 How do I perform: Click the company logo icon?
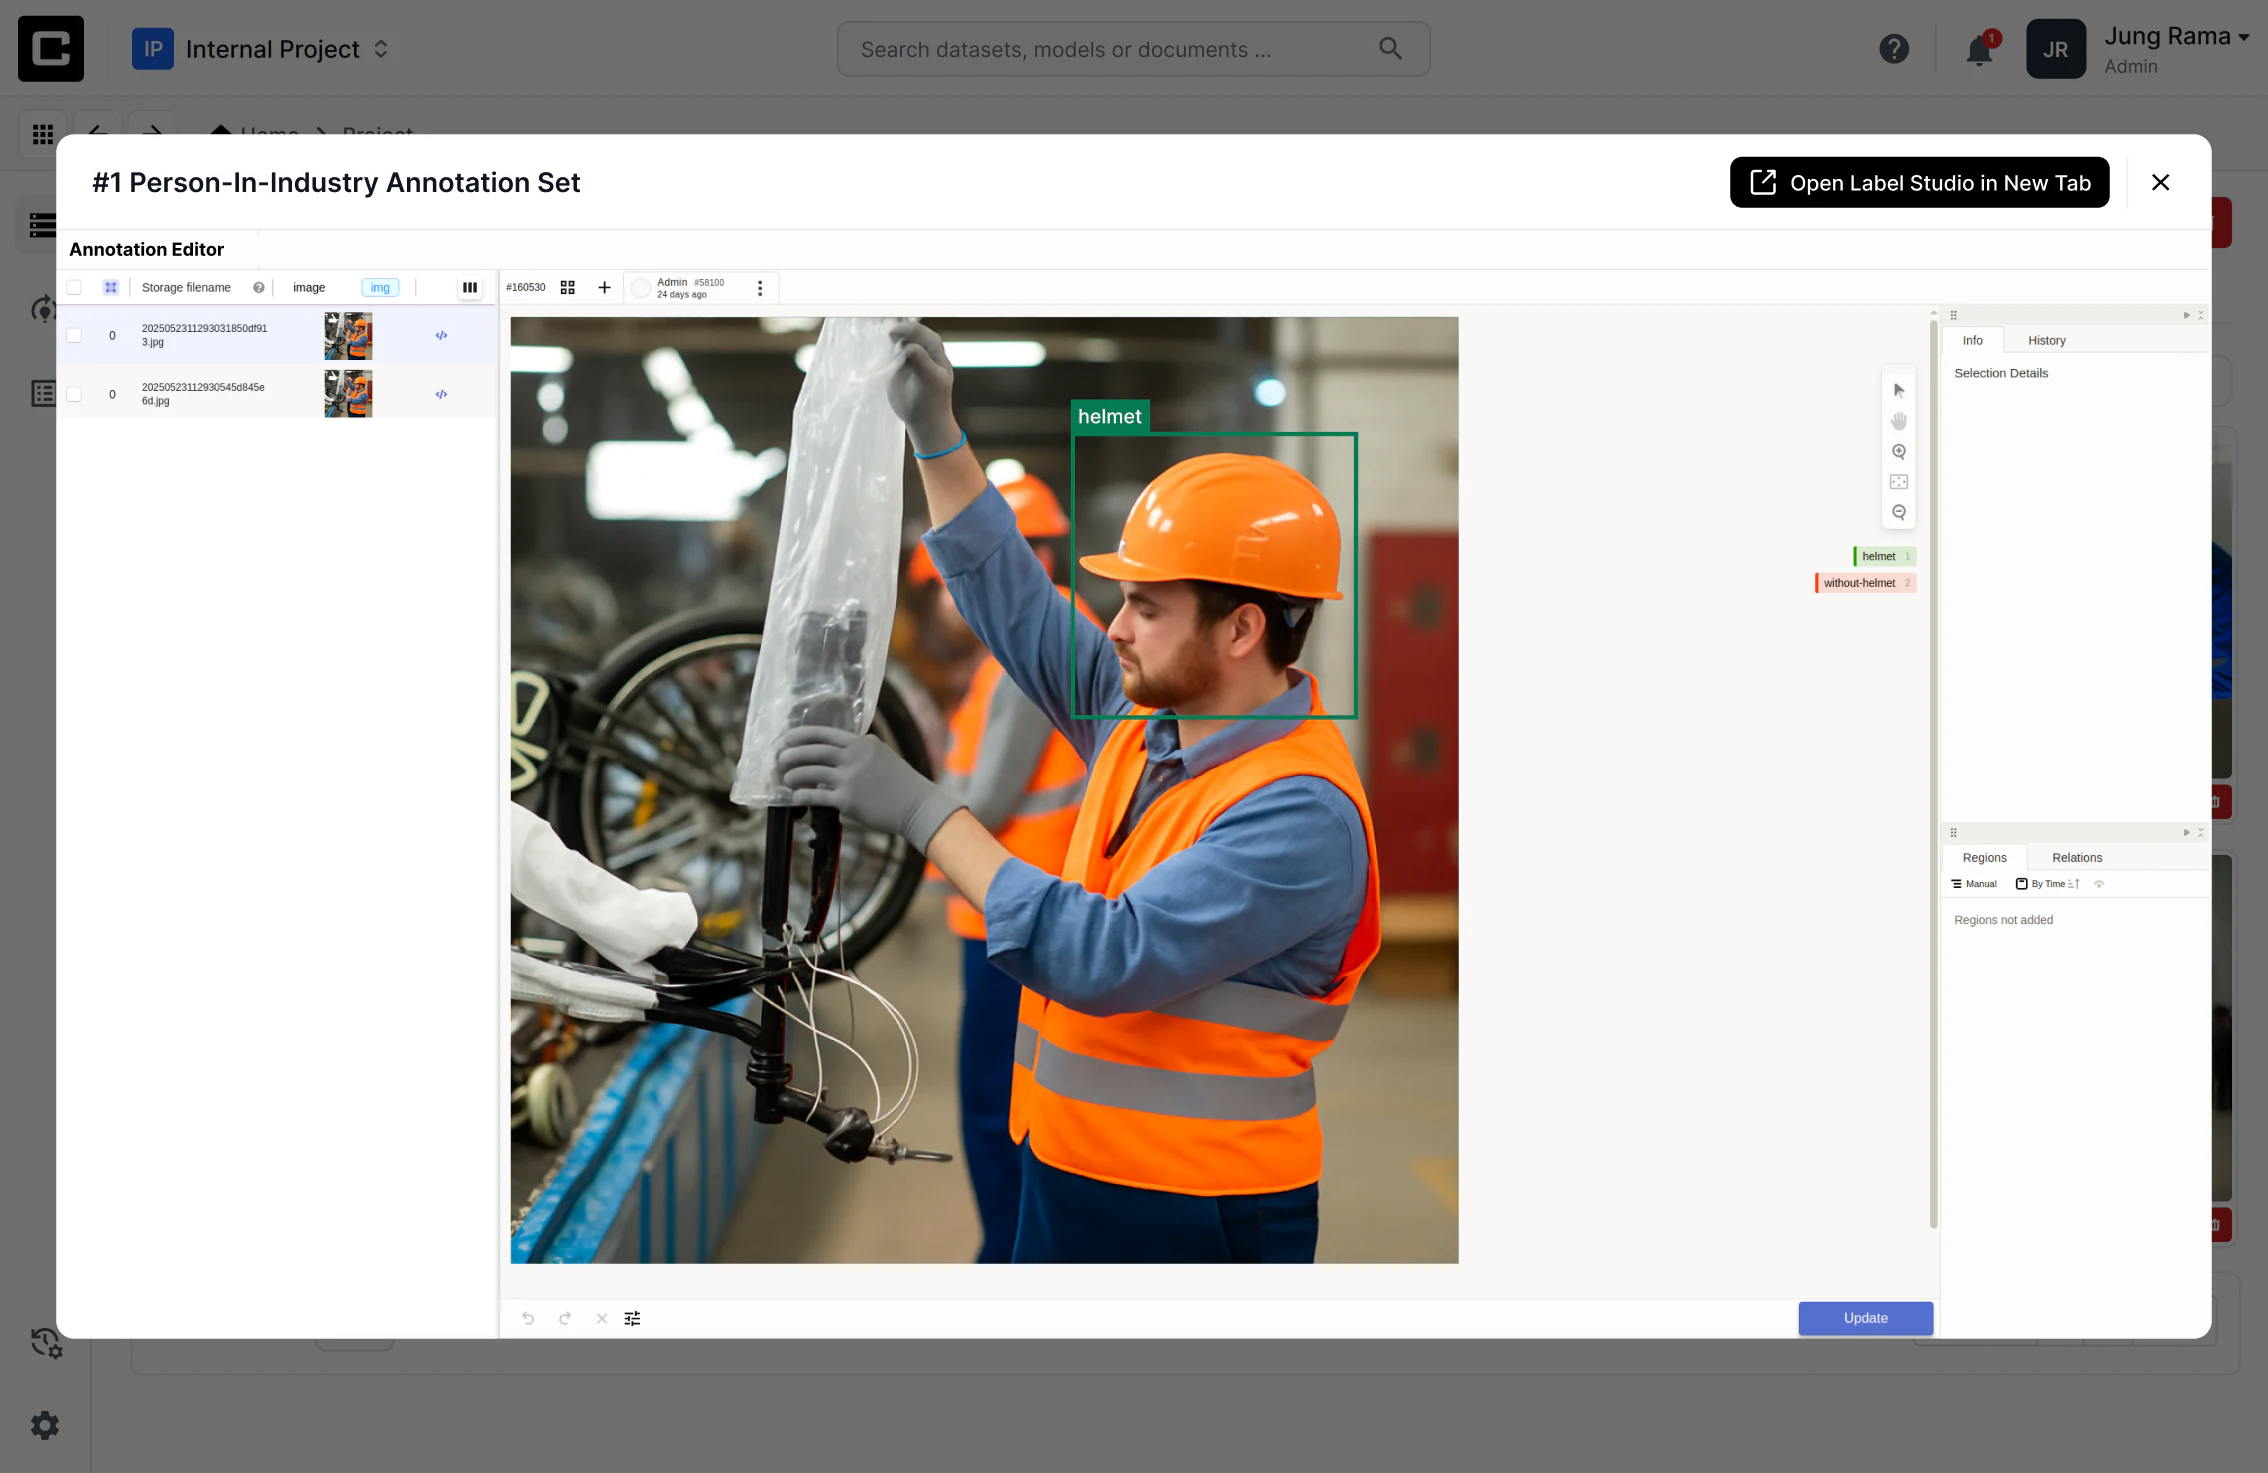(x=51, y=48)
